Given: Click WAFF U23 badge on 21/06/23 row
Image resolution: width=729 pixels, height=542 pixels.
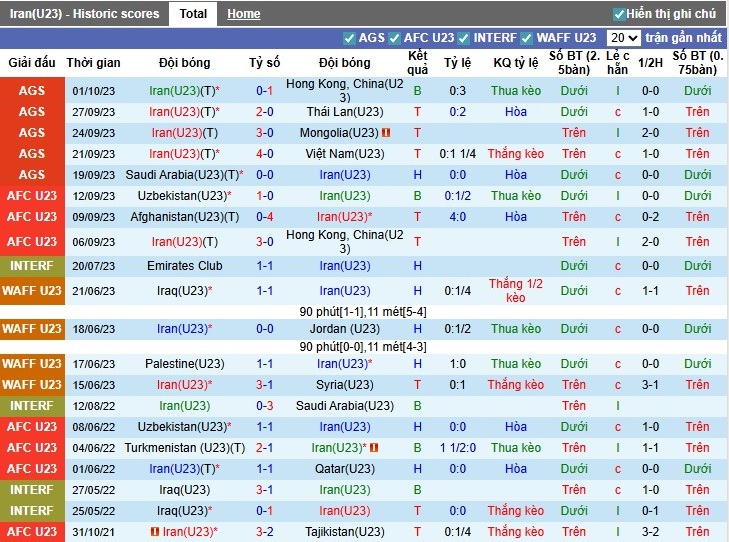Looking at the screenshot, I should 31,291.
